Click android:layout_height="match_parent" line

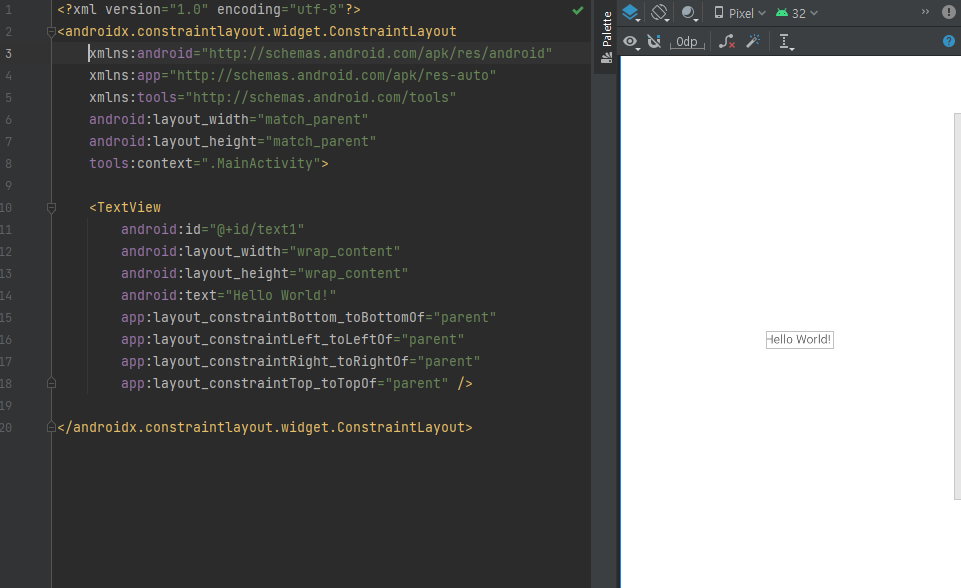tap(232, 142)
